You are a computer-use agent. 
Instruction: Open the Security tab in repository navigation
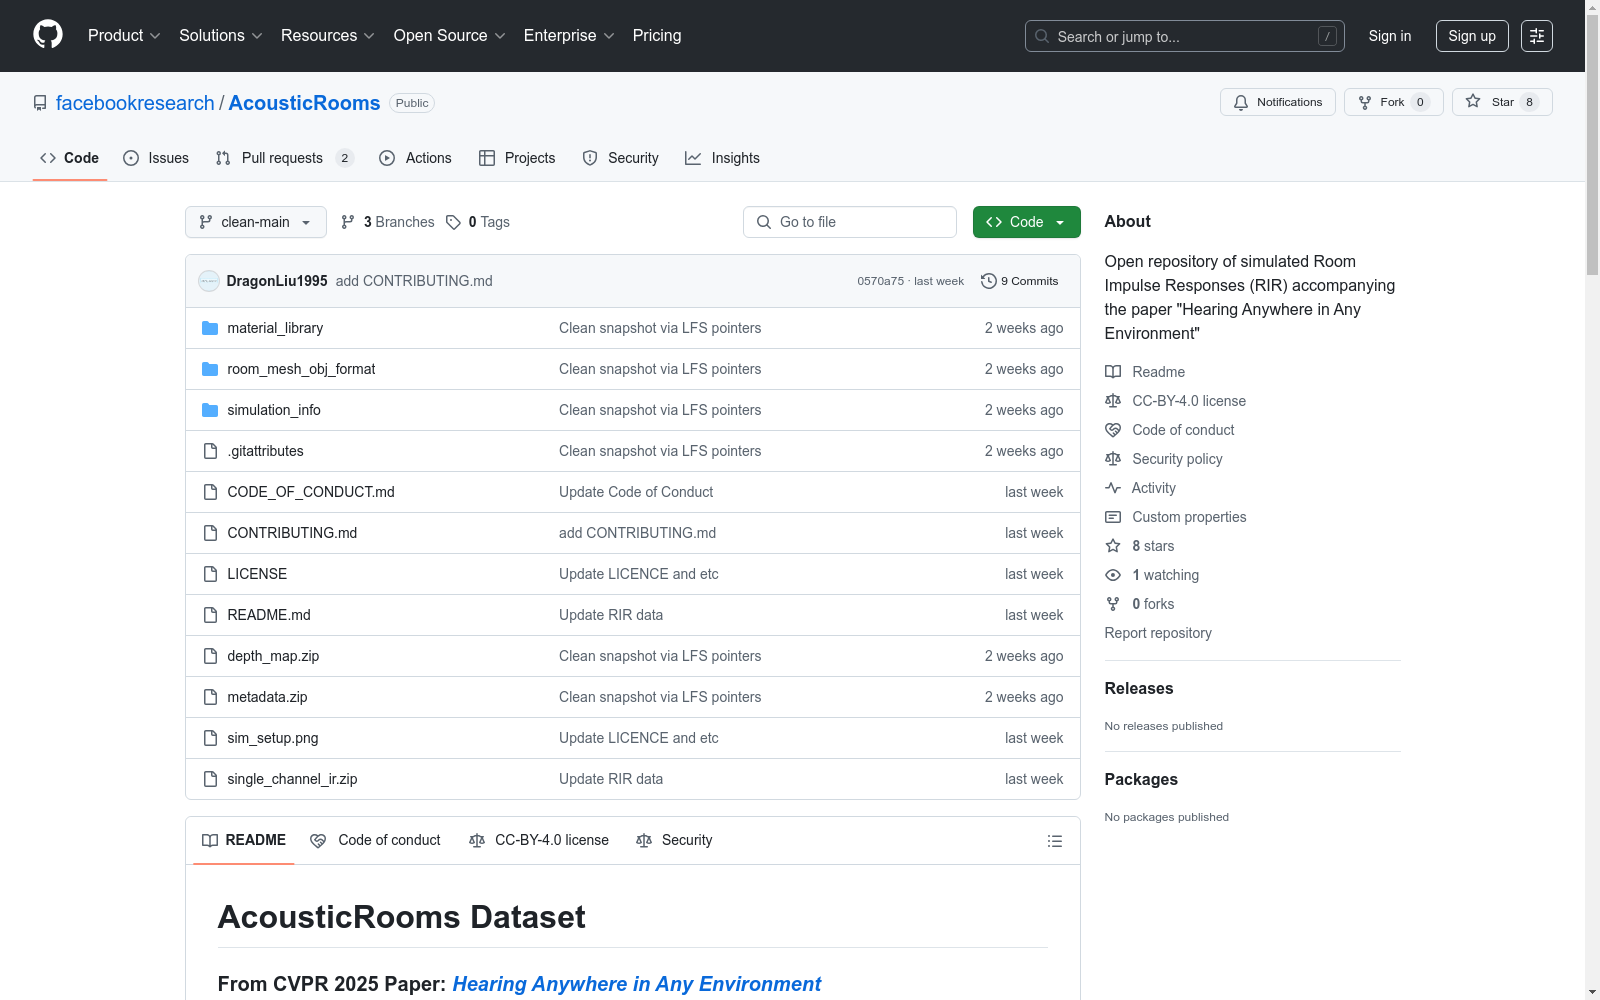tap(621, 158)
